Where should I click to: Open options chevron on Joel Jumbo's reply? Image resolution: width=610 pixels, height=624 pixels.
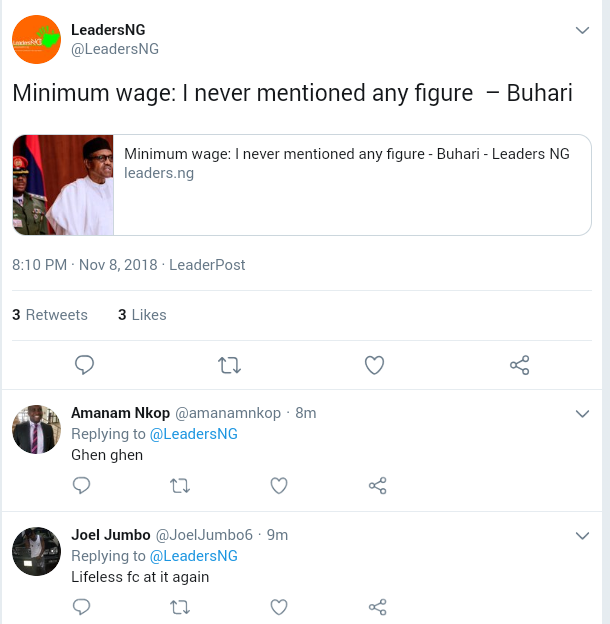pyautogui.click(x=583, y=536)
